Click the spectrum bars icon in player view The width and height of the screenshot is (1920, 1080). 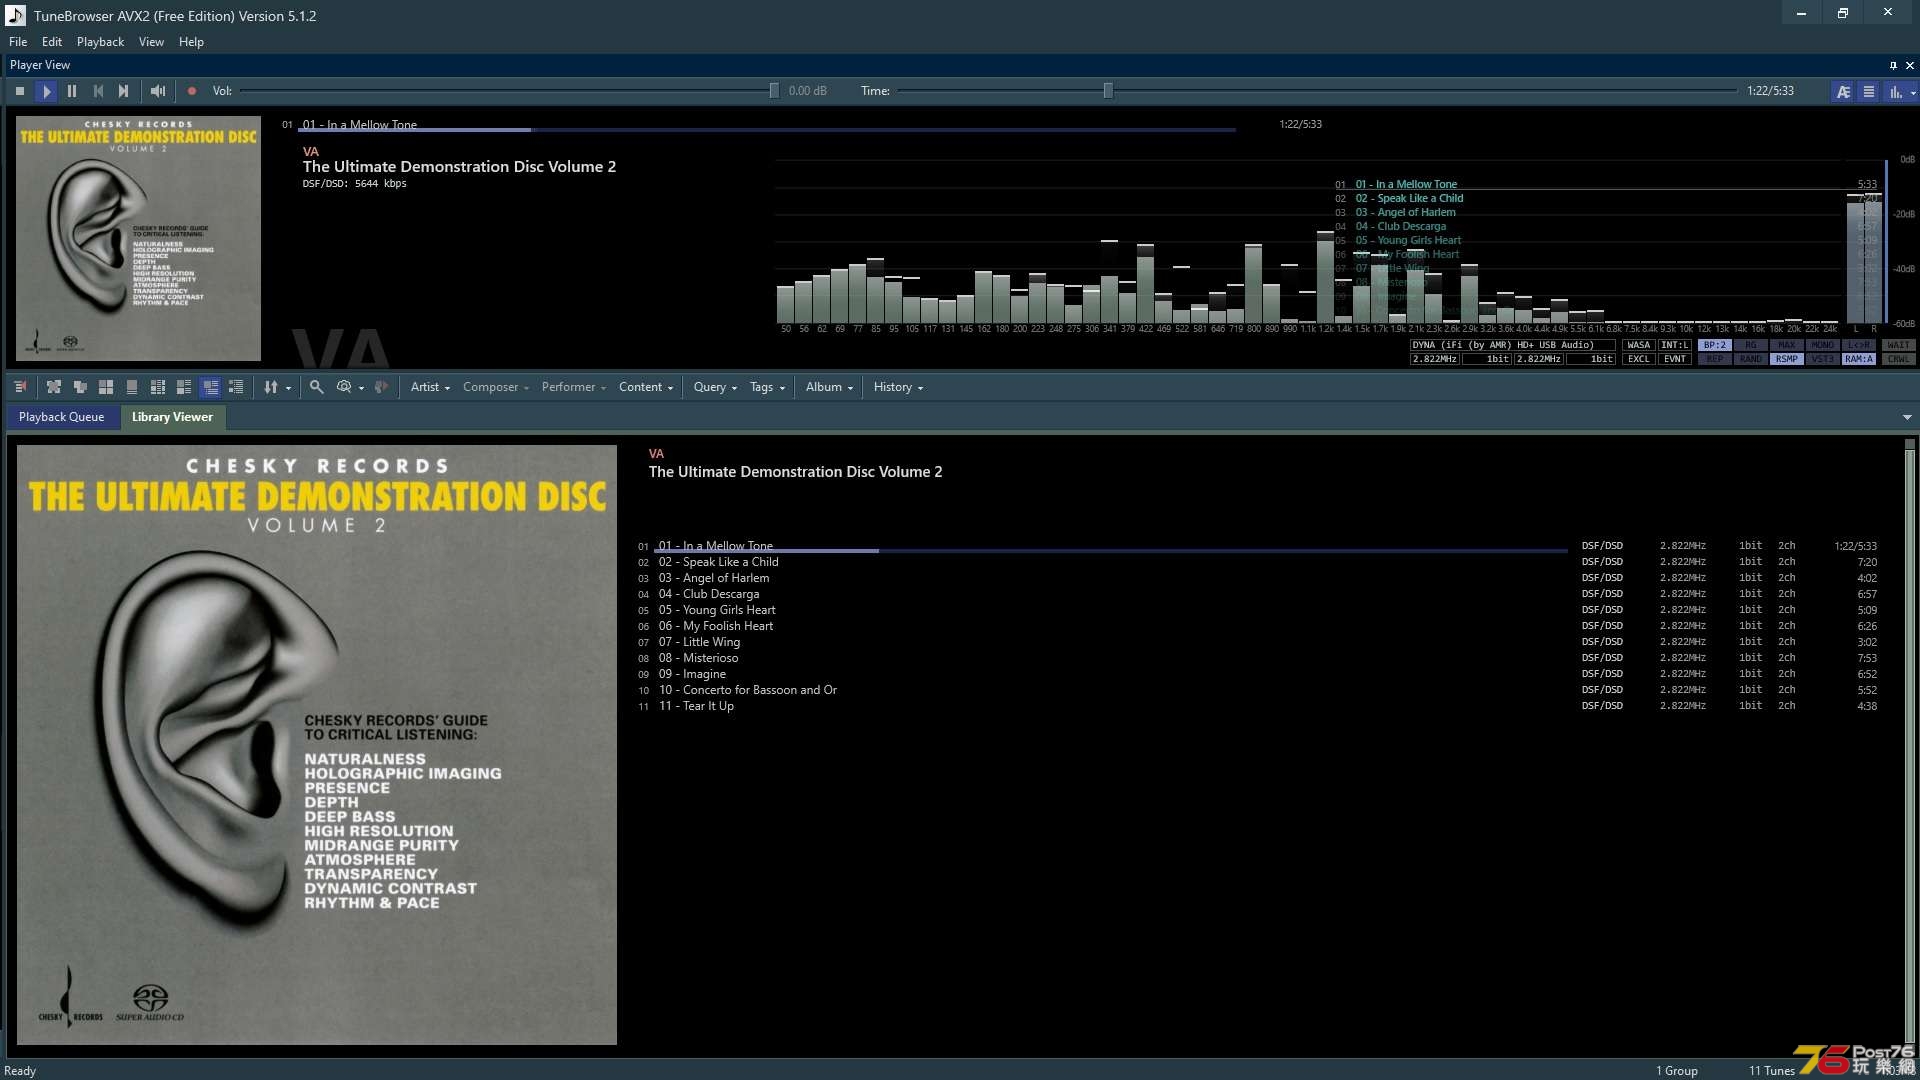tap(1895, 91)
